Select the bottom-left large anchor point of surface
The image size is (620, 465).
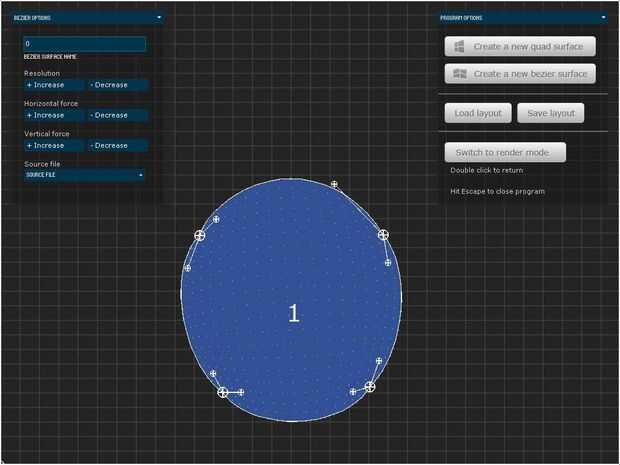[x=223, y=392]
